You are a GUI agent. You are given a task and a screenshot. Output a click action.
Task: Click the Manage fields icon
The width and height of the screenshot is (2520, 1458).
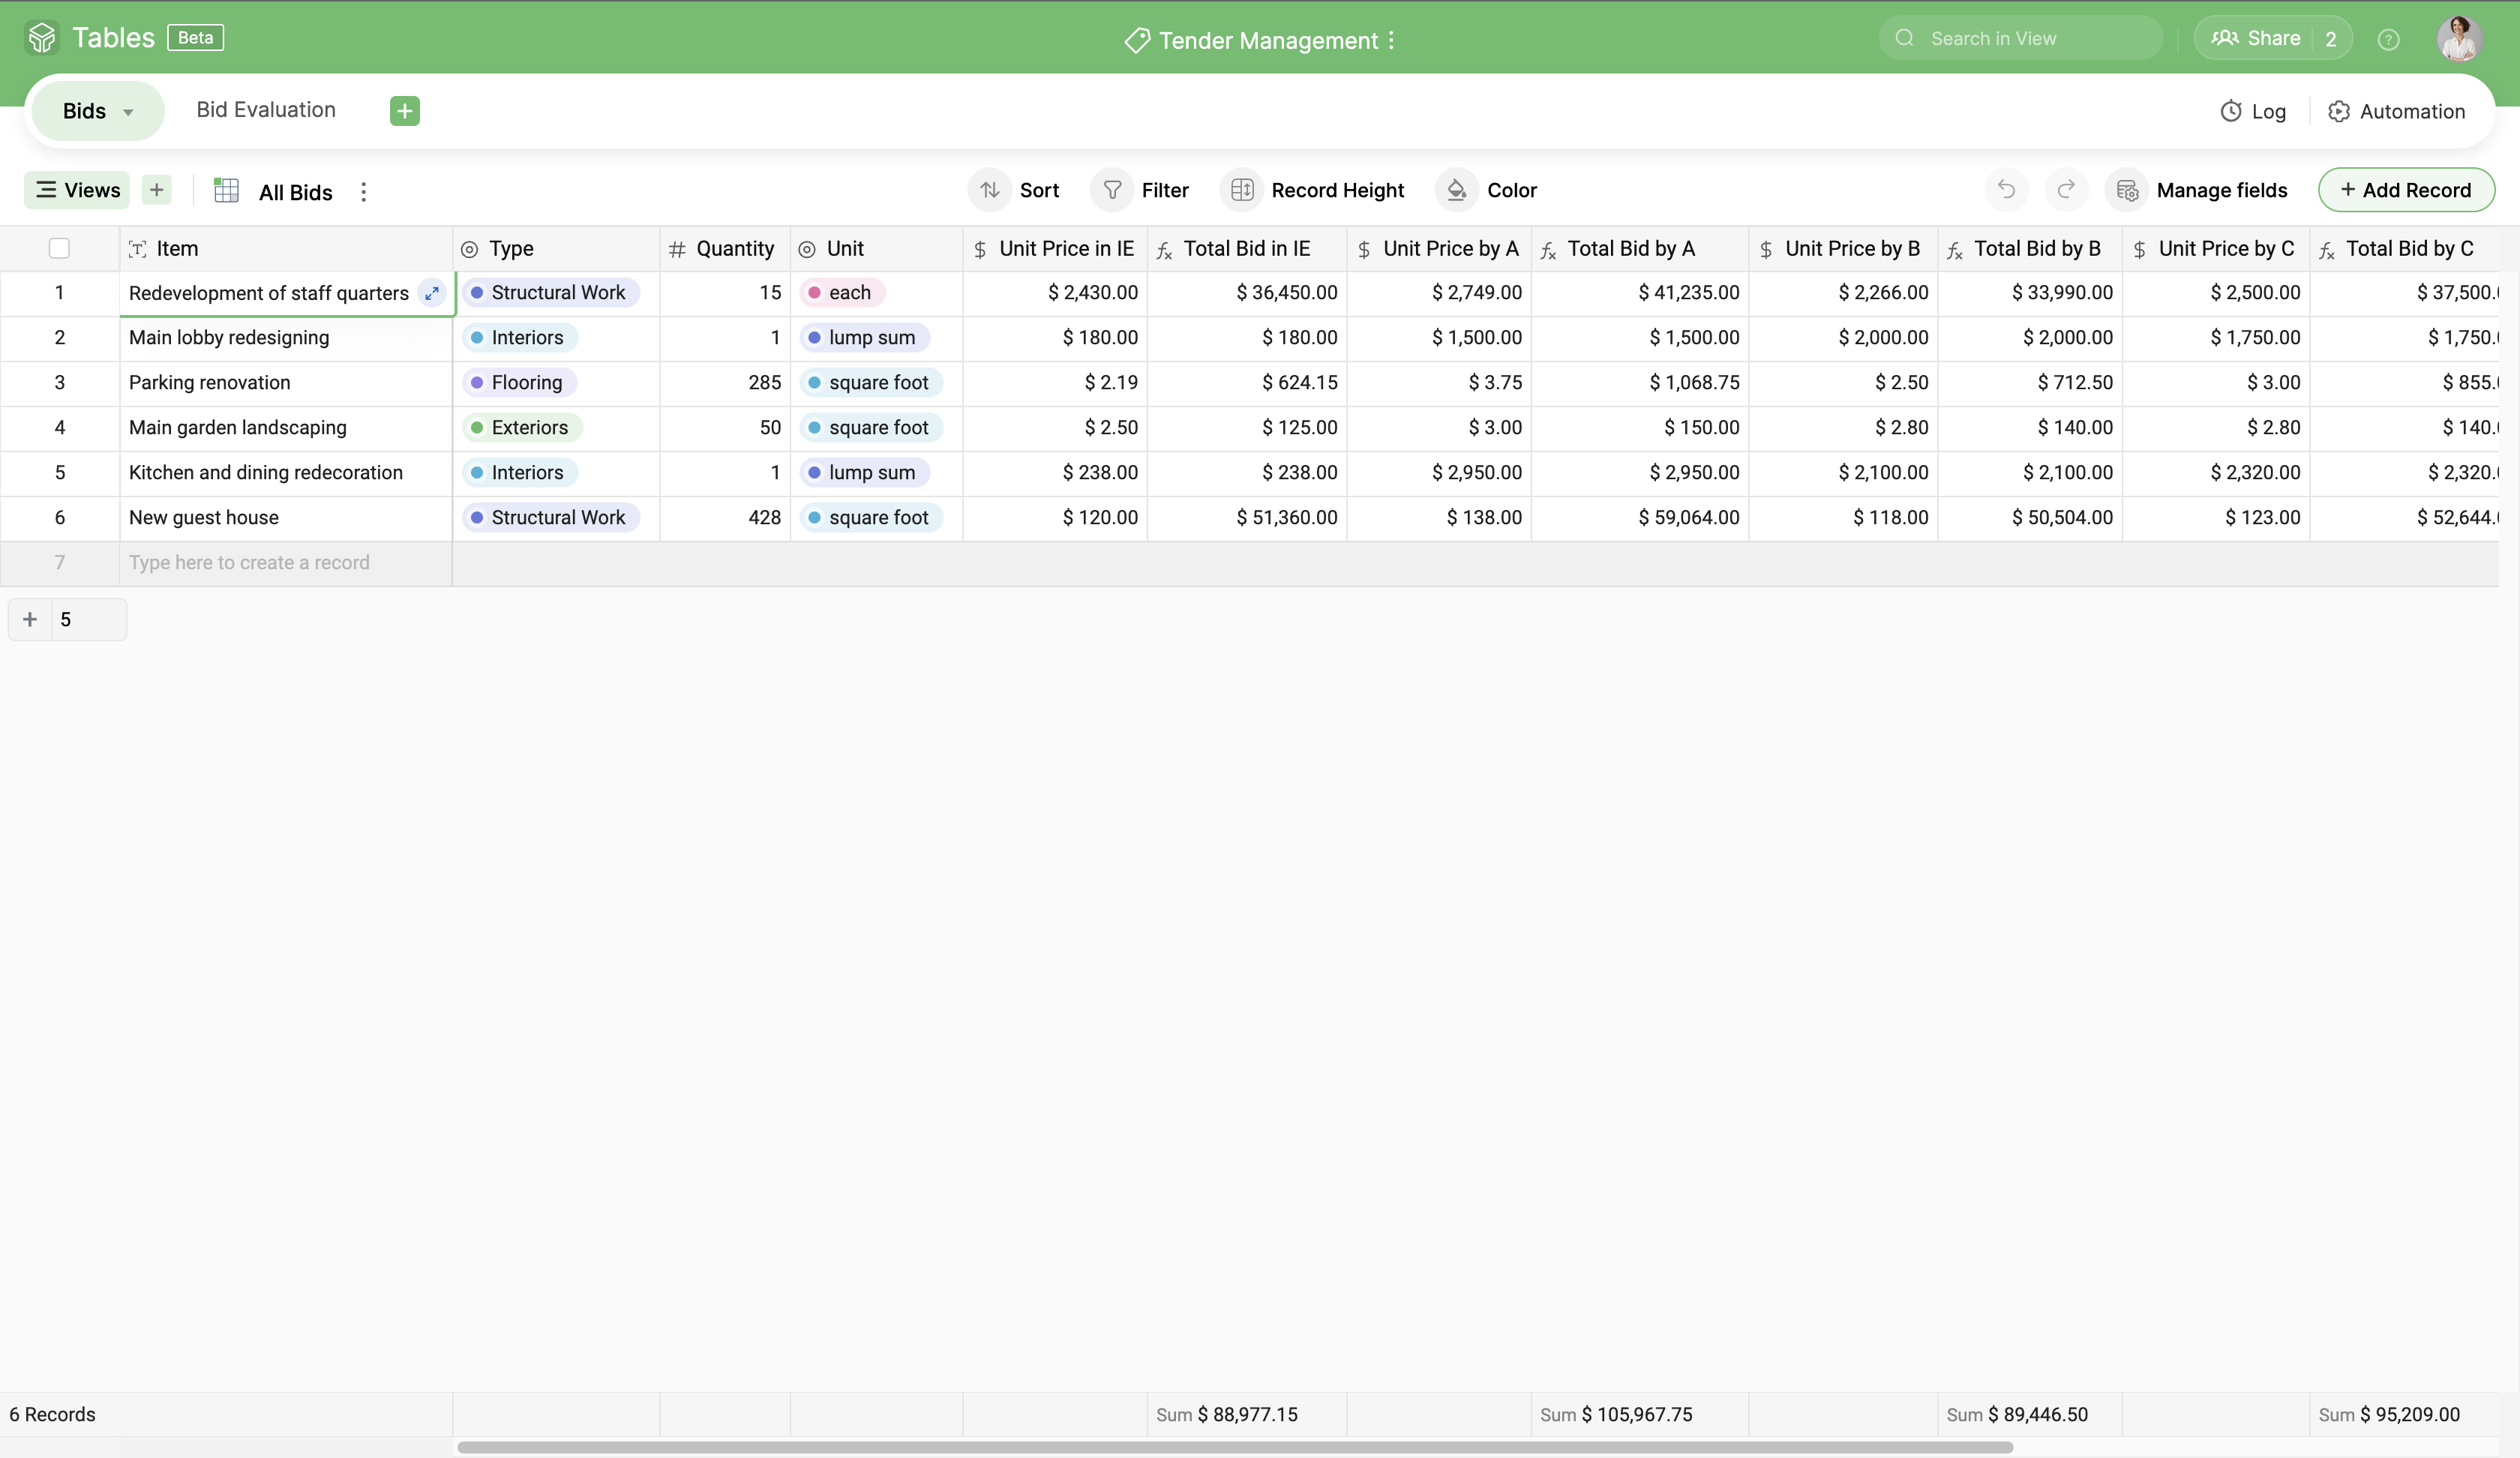2127,190
